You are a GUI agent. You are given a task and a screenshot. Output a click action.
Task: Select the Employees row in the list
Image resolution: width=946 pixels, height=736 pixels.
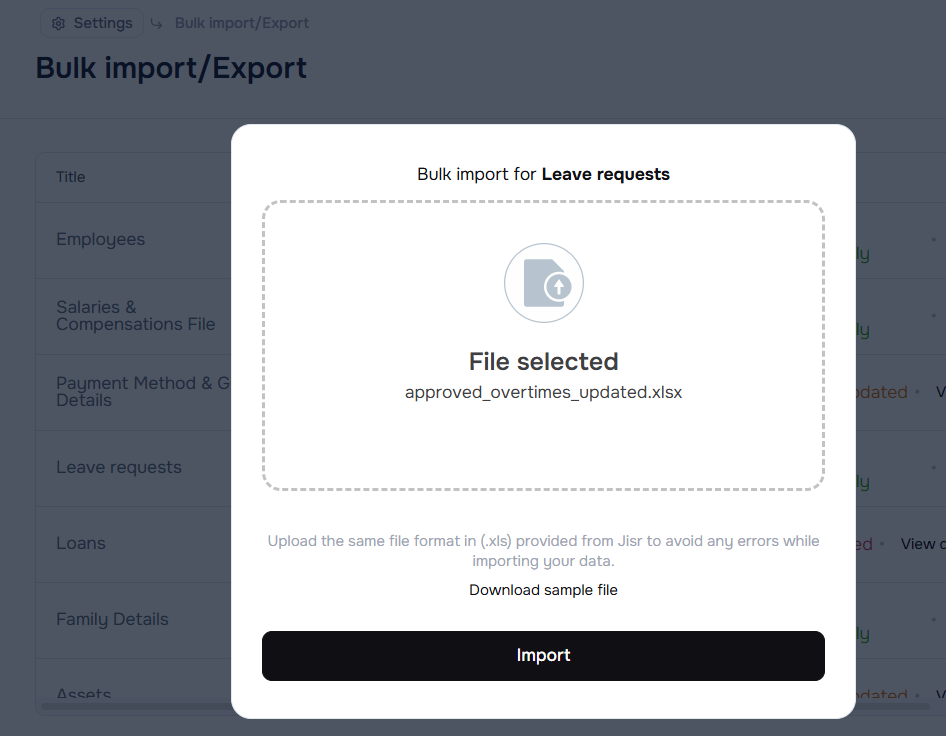(x=101, y=240)
